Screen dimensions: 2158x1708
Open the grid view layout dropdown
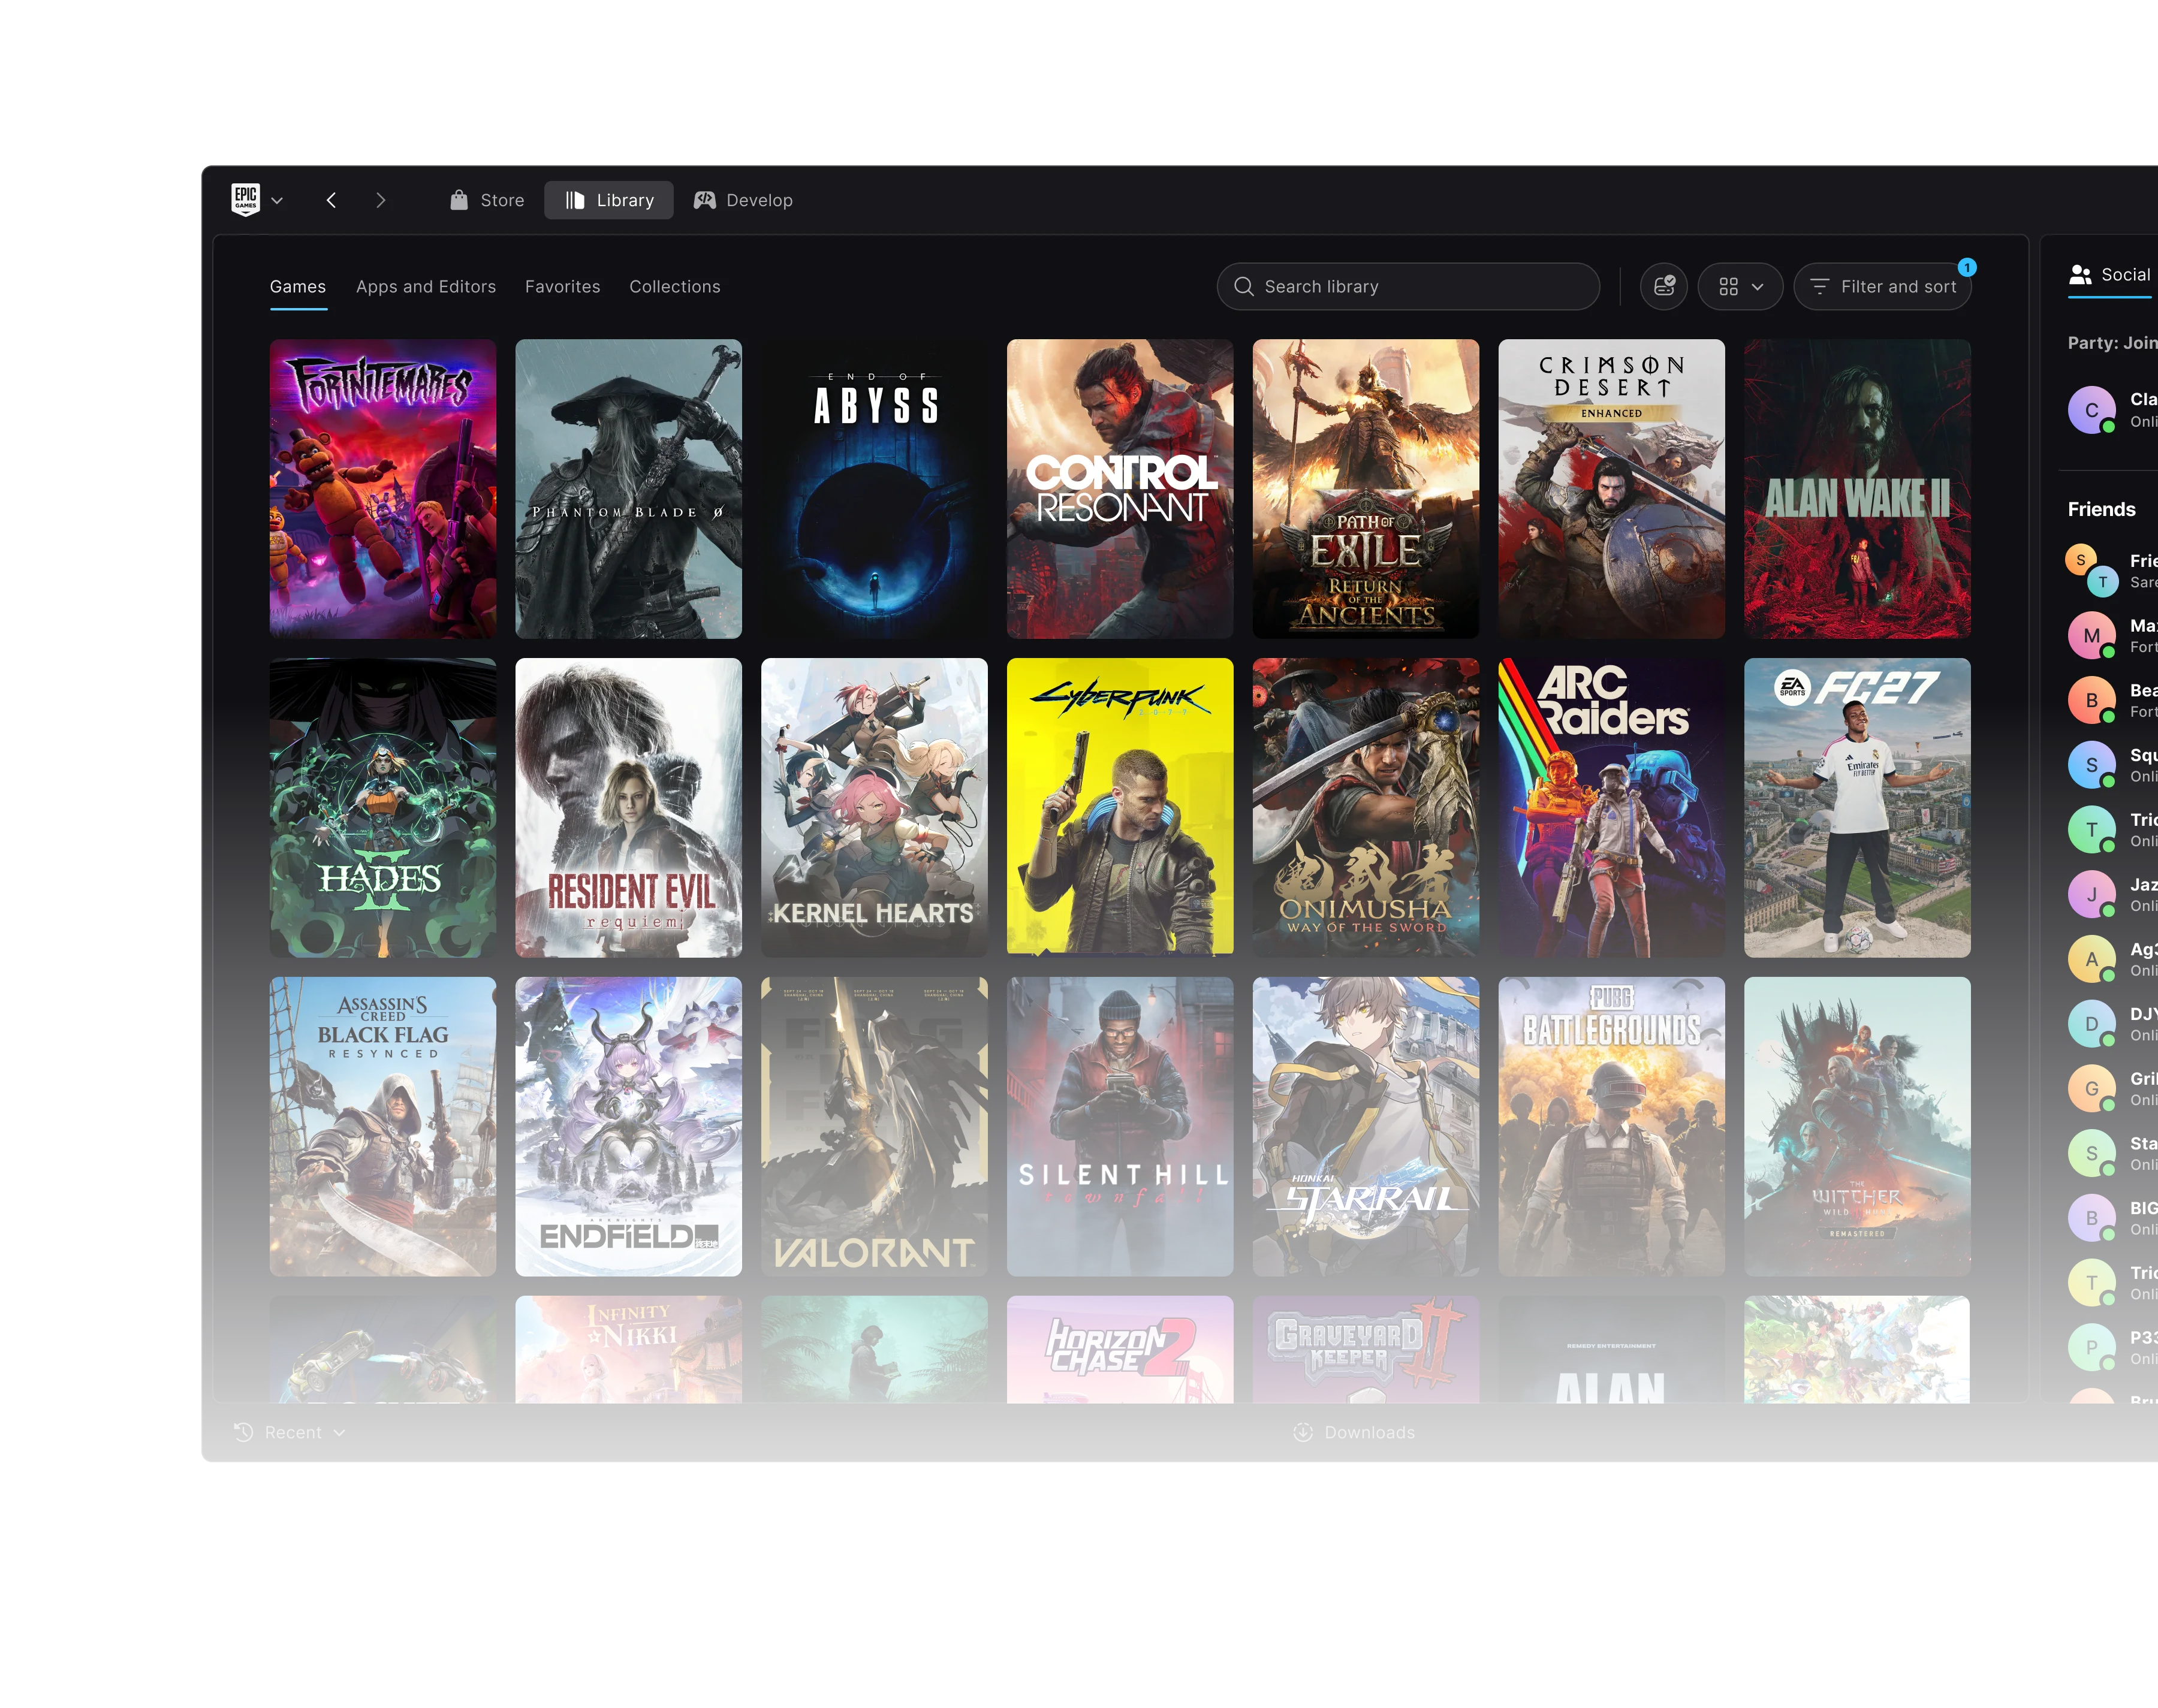(1740, 286)
